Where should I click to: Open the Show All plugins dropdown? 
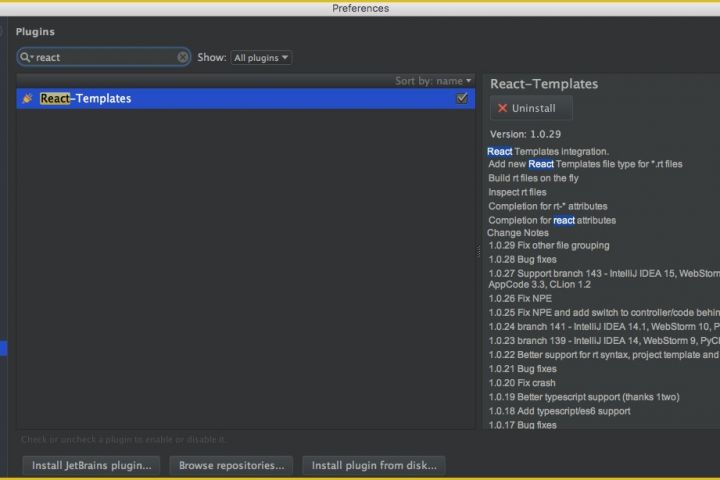[x=261, y=57]
